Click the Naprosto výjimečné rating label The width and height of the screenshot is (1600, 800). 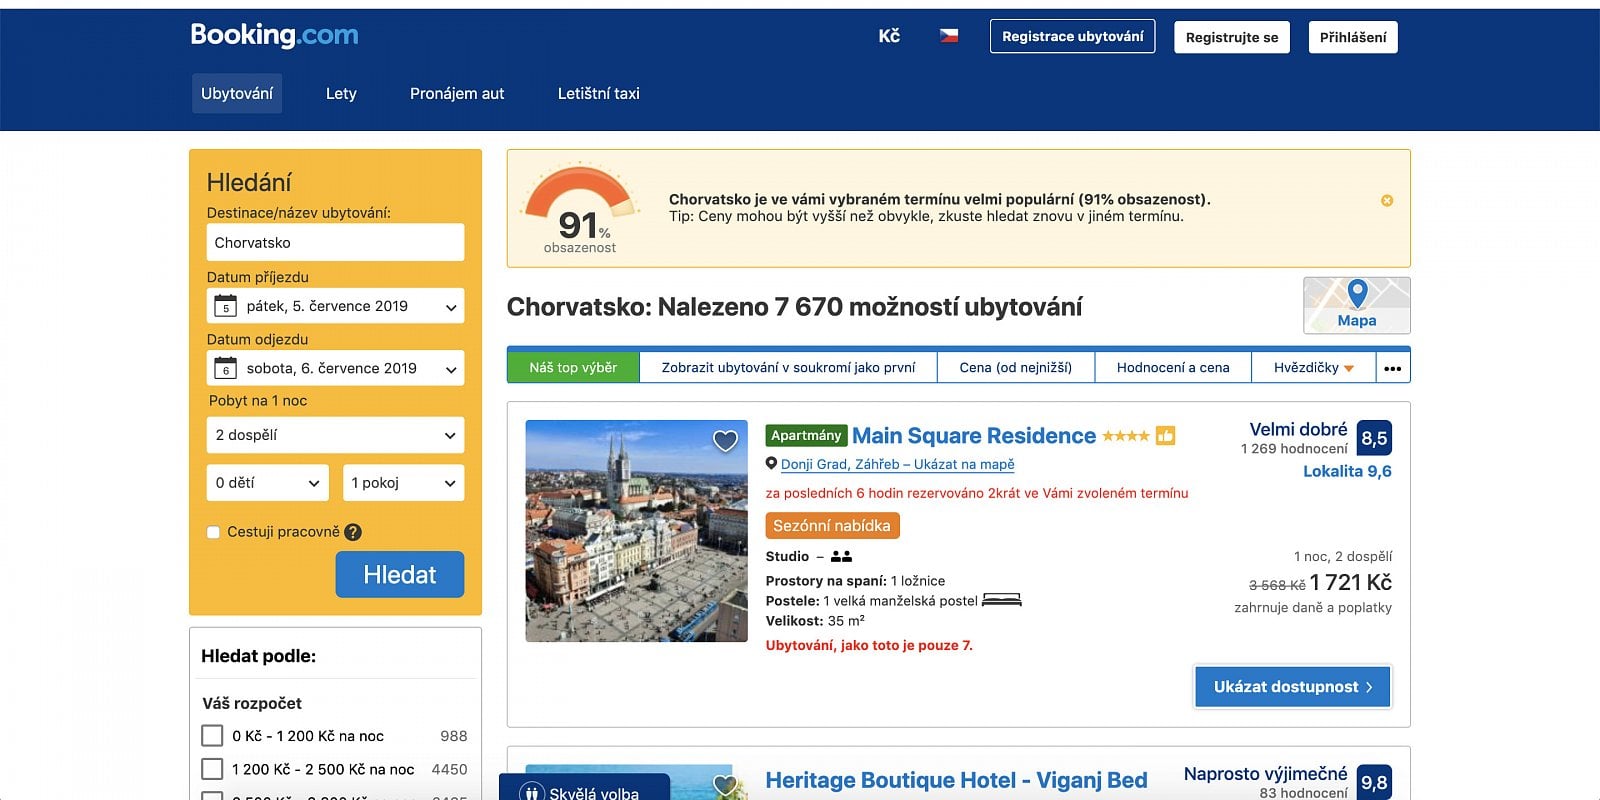pyautogui.click(x=1266, y=774)
